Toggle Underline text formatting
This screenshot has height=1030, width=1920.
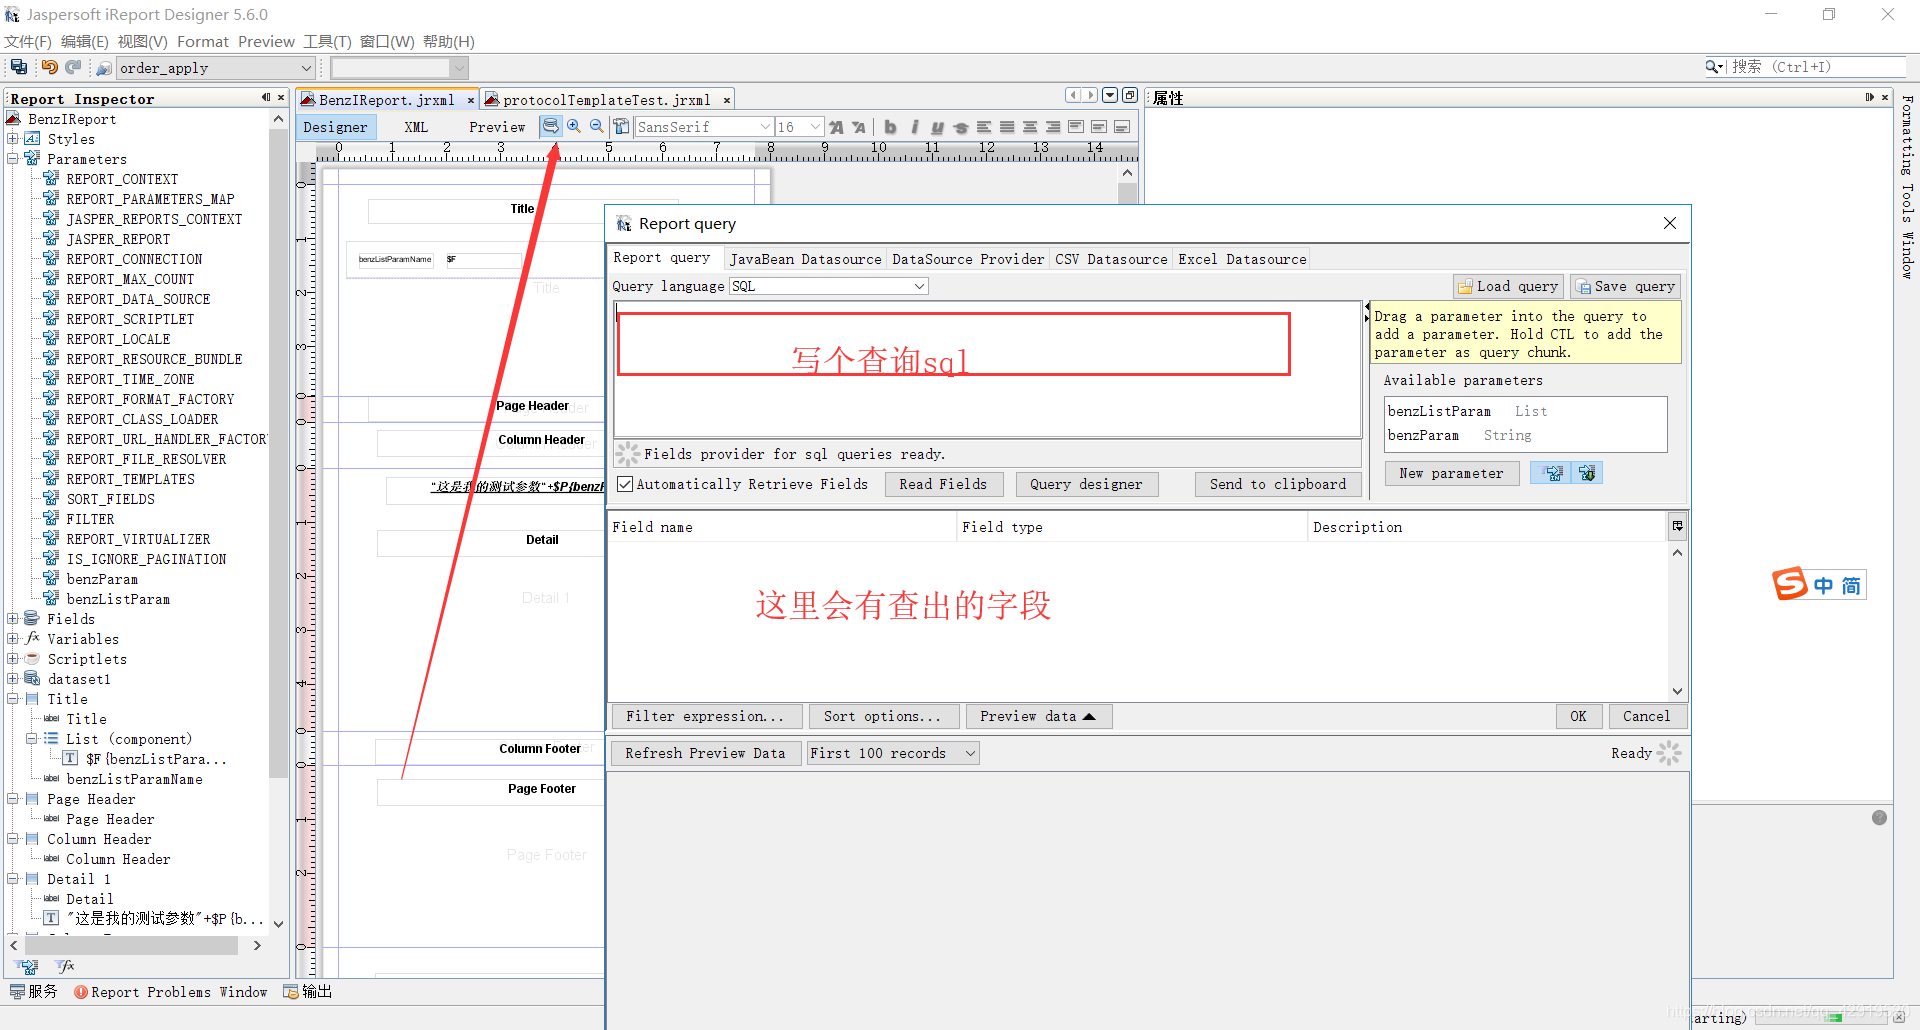(x=937, y=127)
